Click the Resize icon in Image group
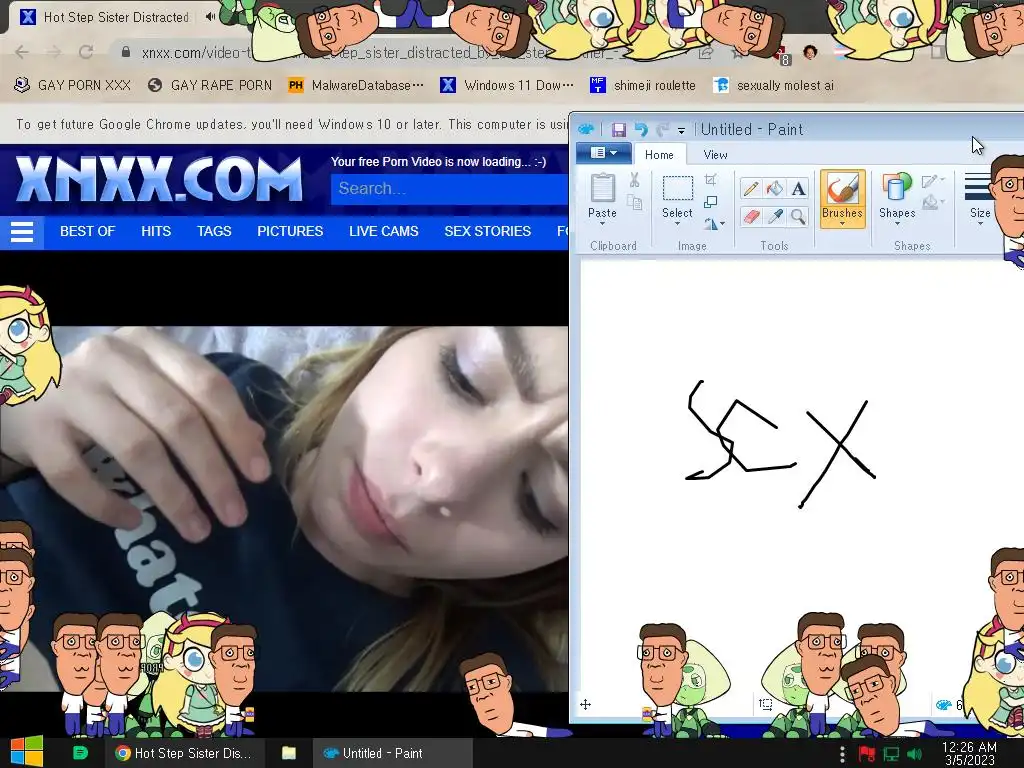The height and width of the screenshot is (768, 1024). [711, 202]
